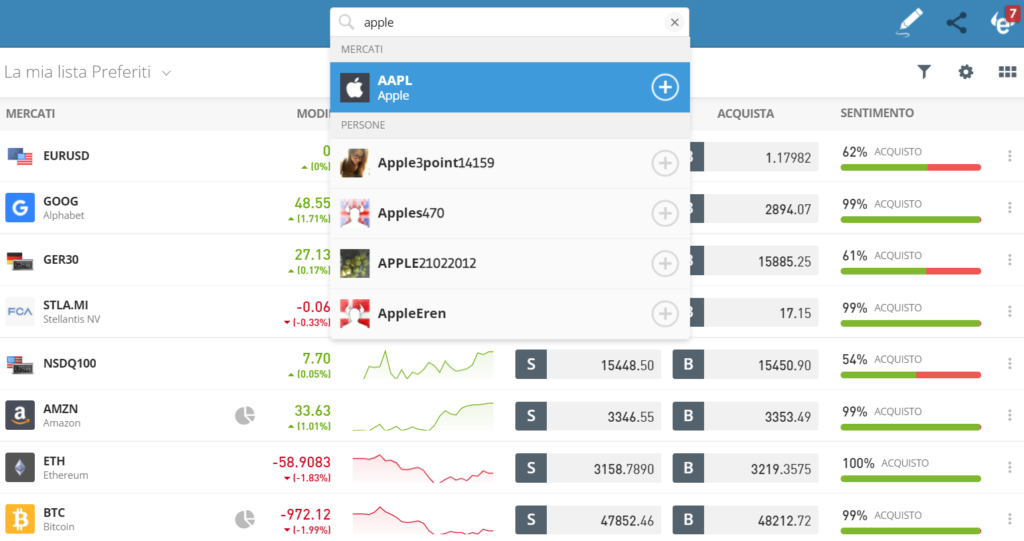Screen dimensions: 1024x541
Task: Click the Ethereum logo icon
Action: [20, 468]
